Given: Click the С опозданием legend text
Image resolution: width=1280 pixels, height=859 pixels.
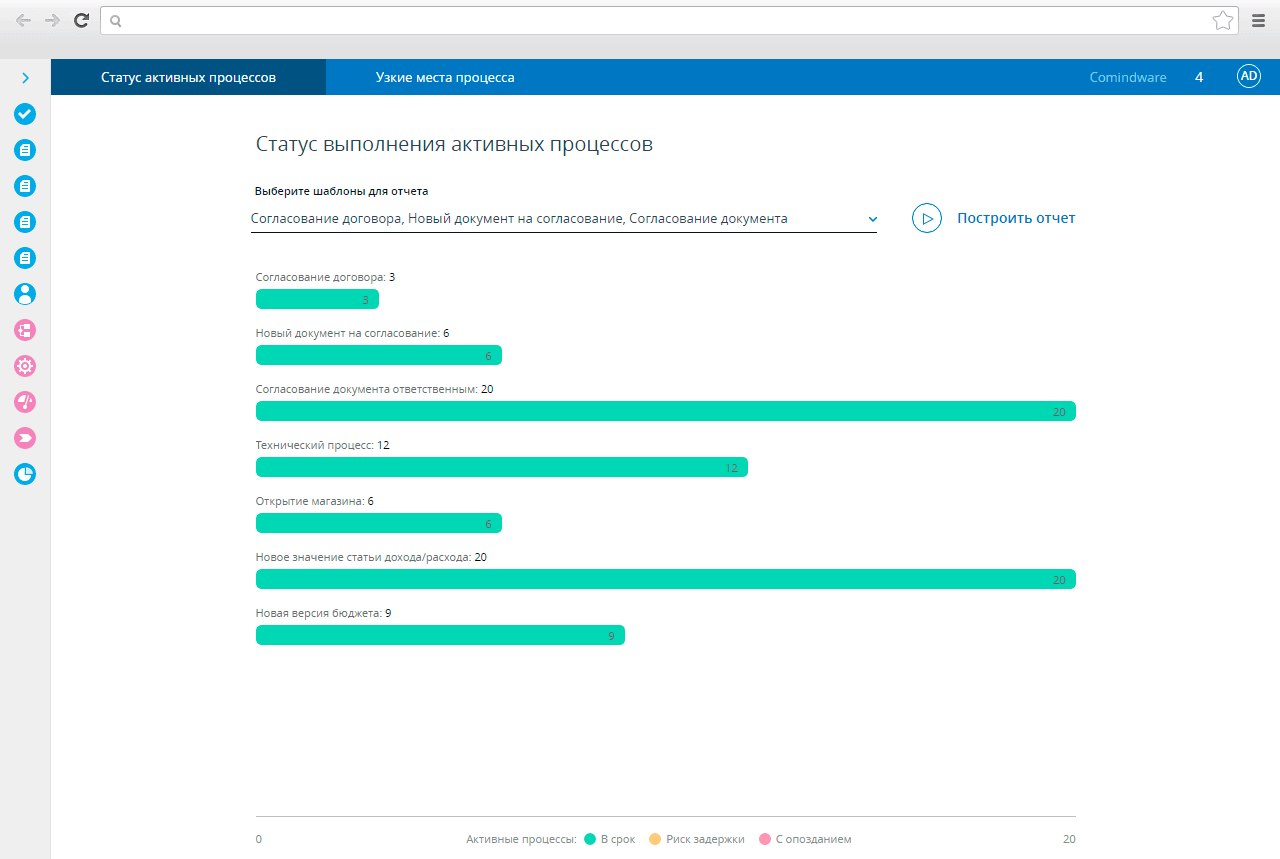Looking at the screenshot, I should pyautogui.click(x=813, y=839).
